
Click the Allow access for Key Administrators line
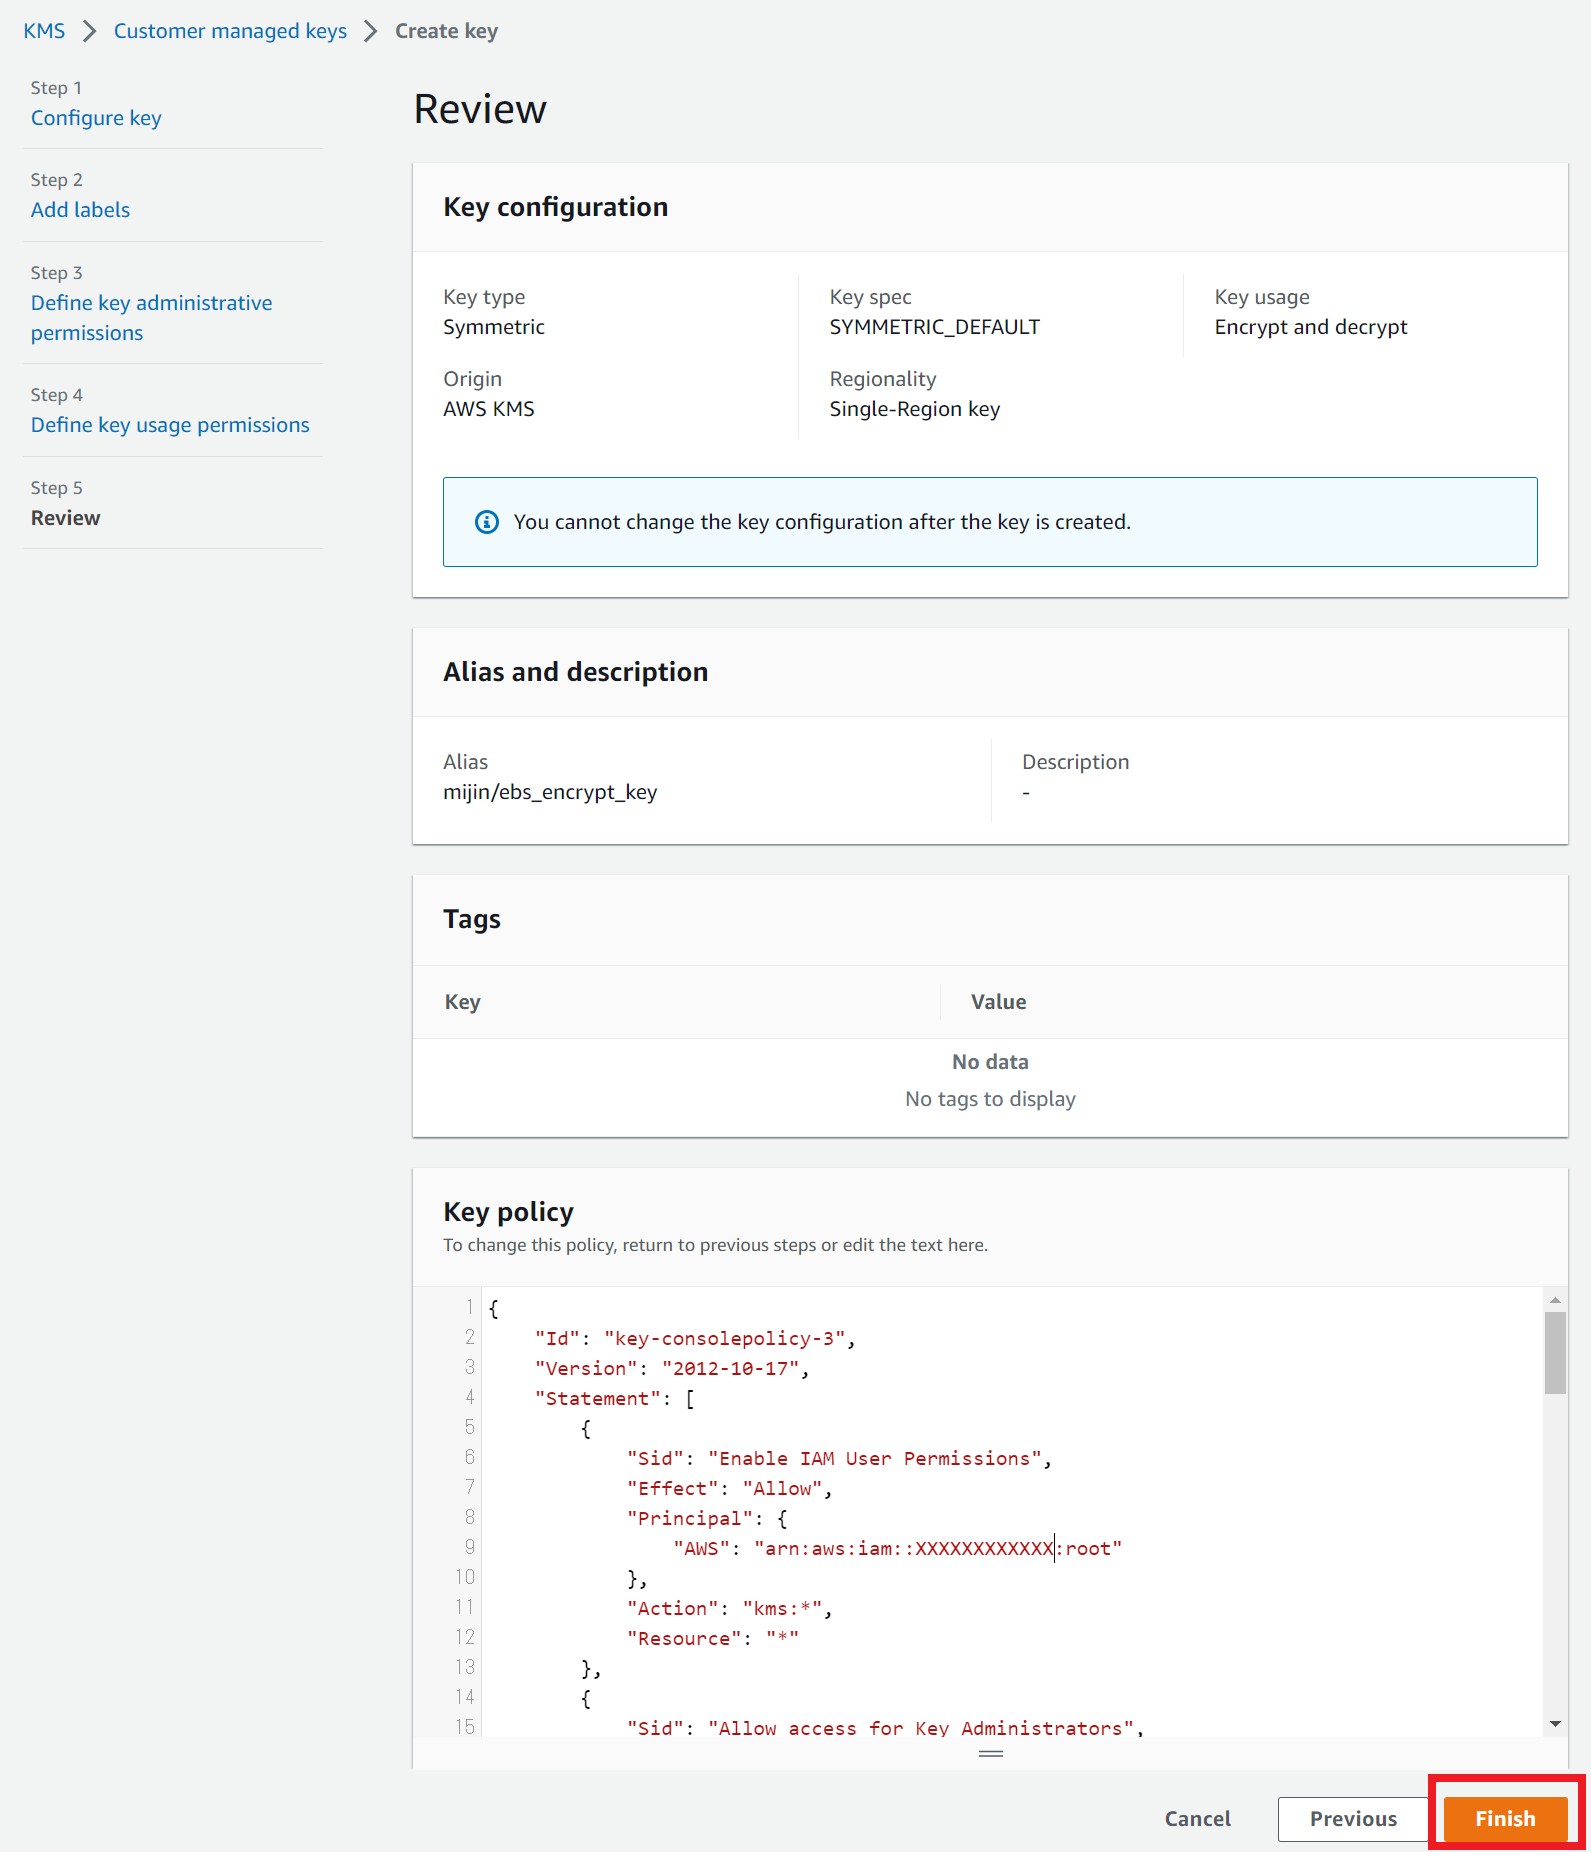coord(886,1727)
